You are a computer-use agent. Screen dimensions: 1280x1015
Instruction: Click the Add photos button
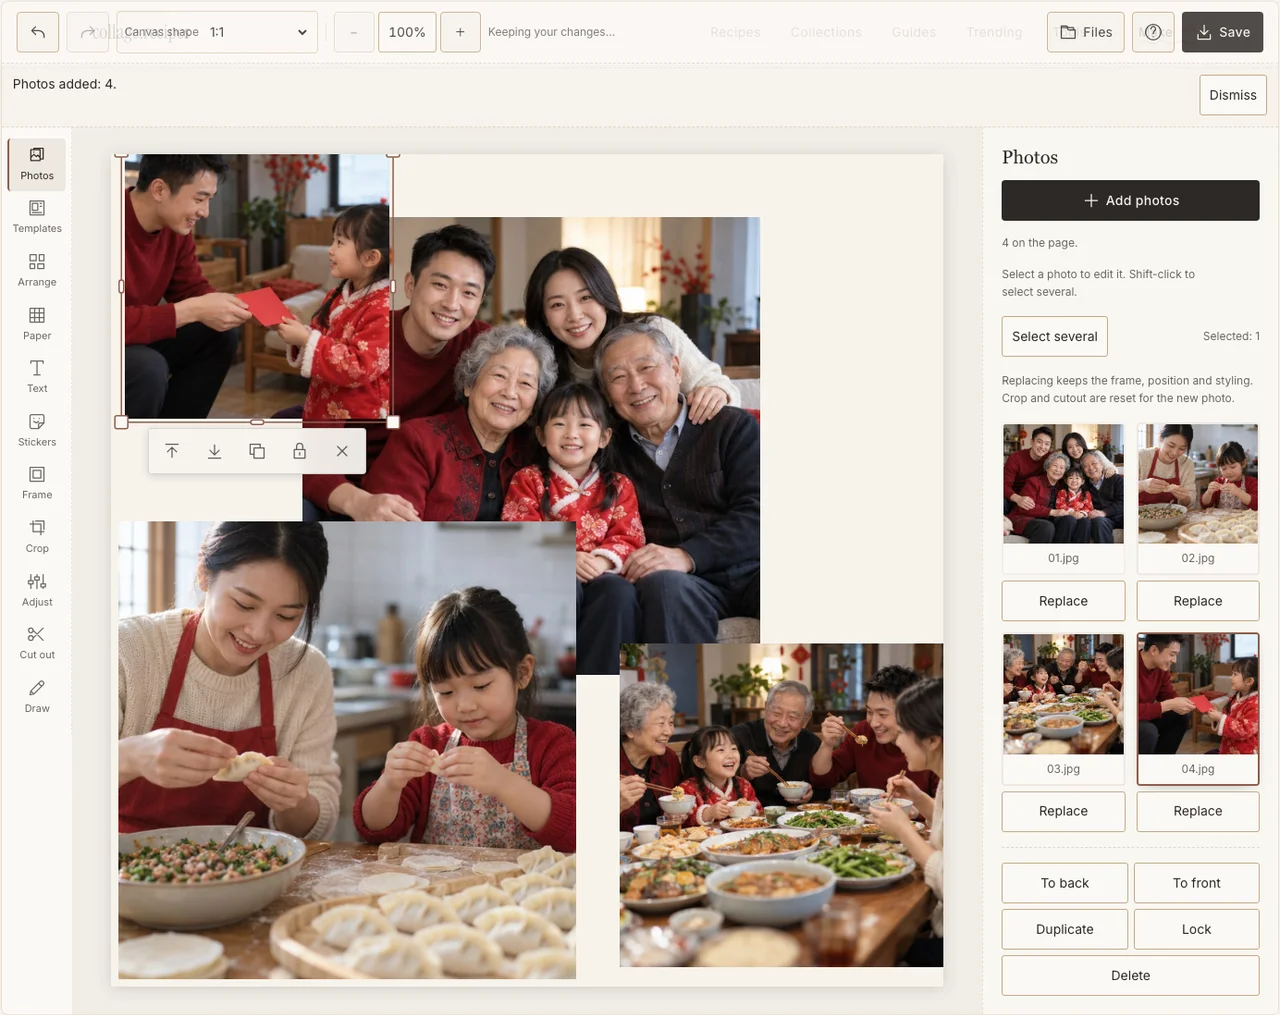[x=1131, y=201]
